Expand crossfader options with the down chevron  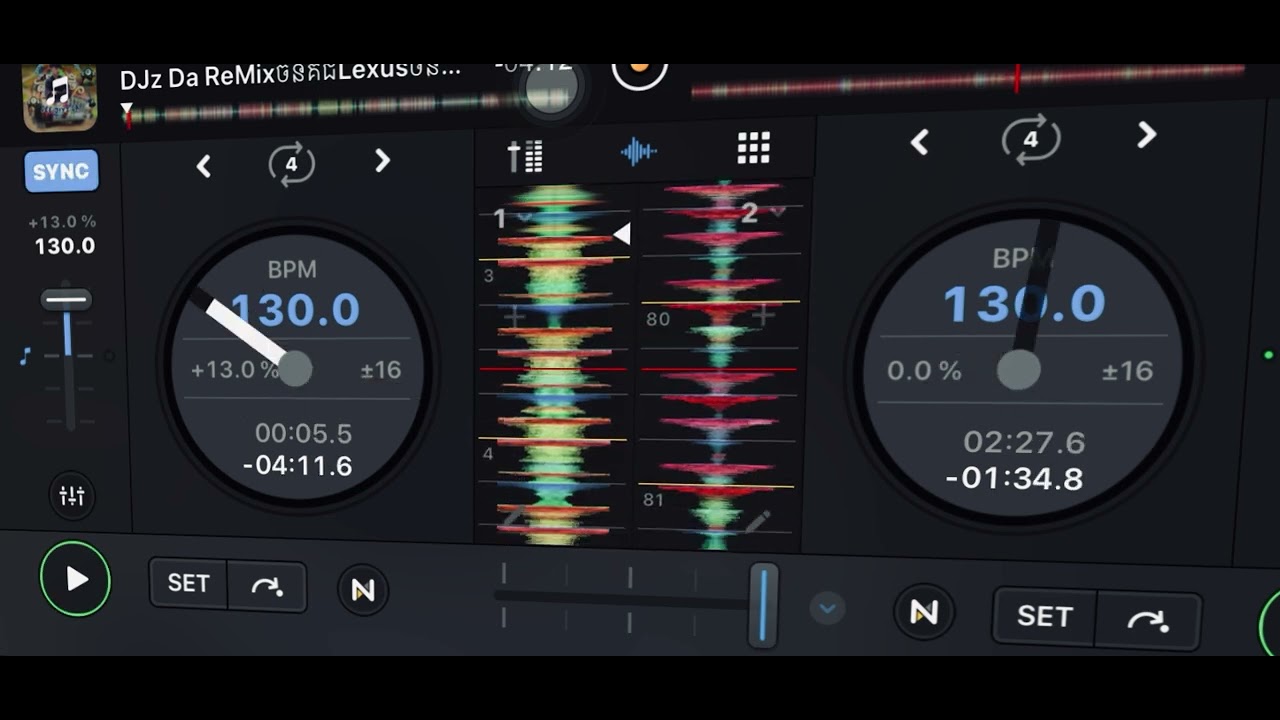coord(827,608)
